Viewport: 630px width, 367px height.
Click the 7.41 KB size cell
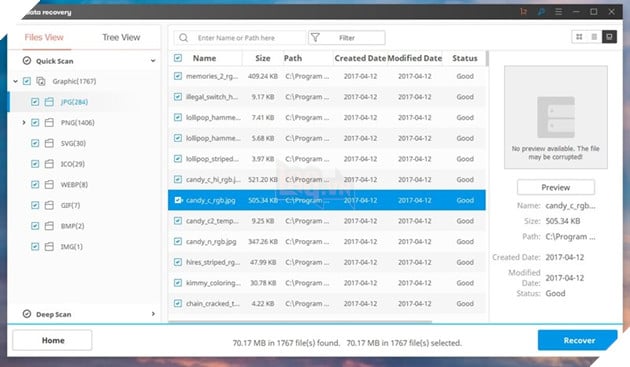pos(263,117)
